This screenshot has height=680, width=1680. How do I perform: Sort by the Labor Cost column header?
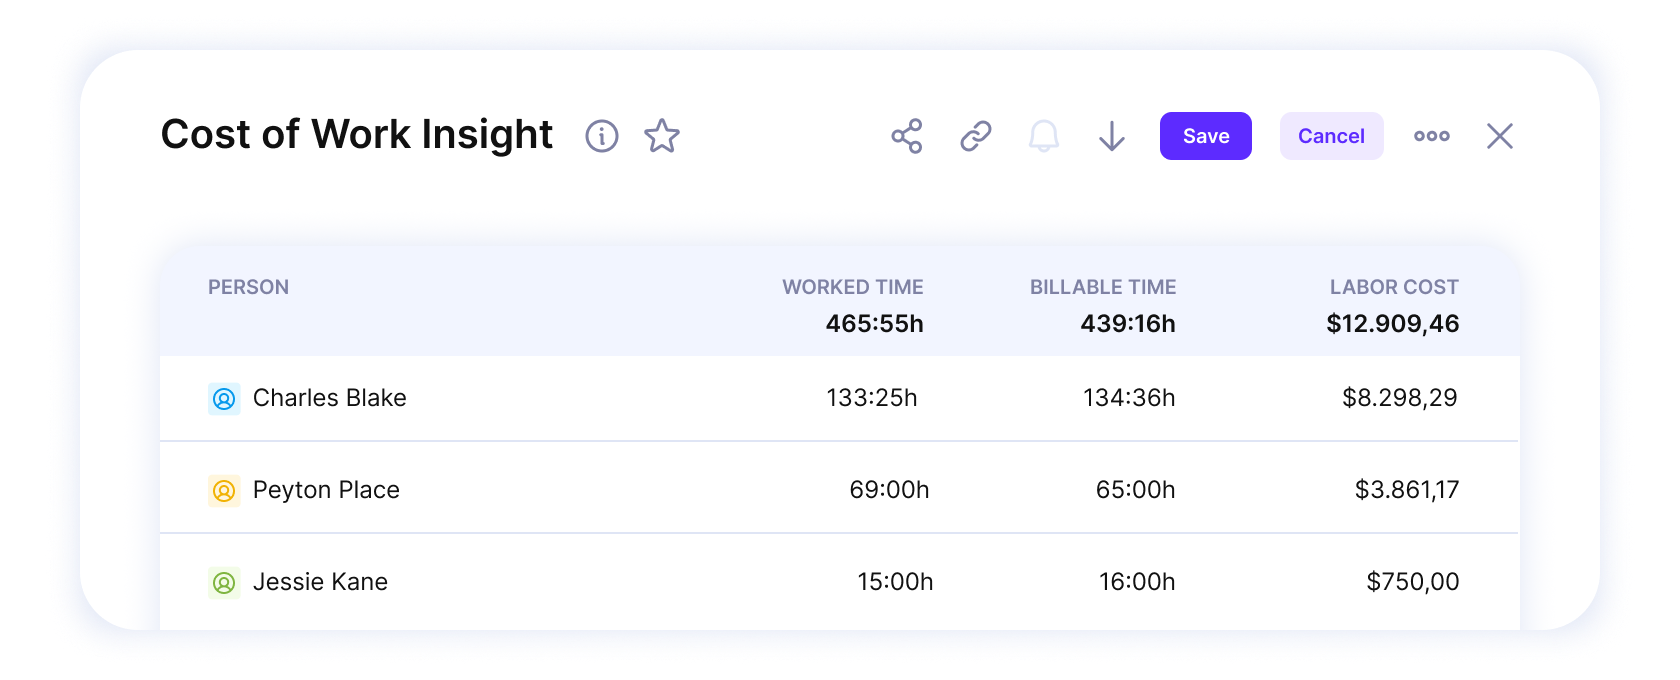point(1394,287)
